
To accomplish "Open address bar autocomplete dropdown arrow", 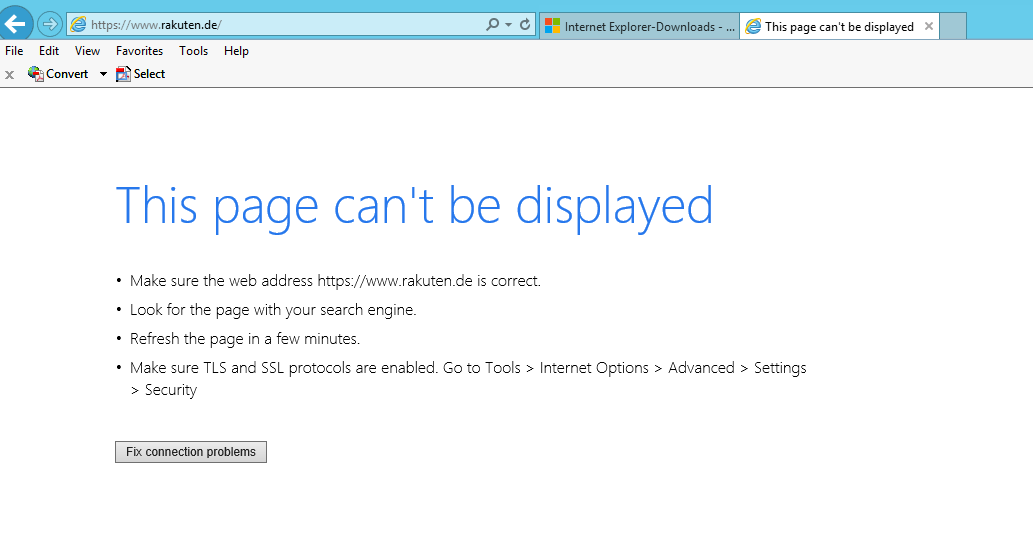I will point(508,25).
